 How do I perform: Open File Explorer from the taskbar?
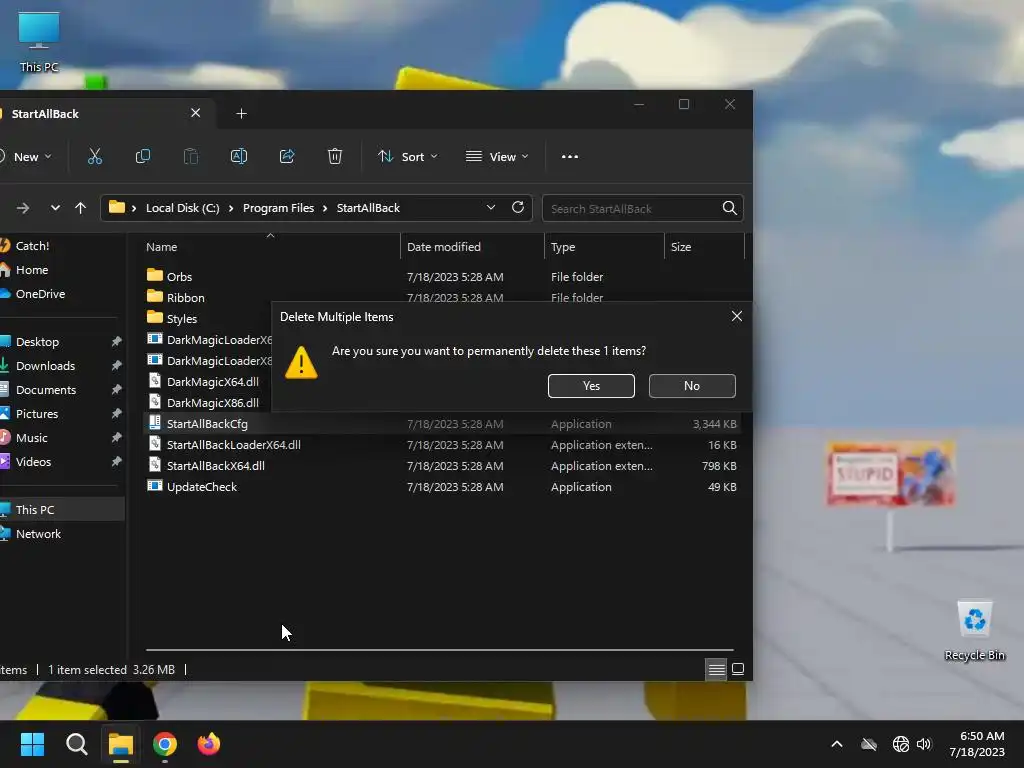(121, 744)
